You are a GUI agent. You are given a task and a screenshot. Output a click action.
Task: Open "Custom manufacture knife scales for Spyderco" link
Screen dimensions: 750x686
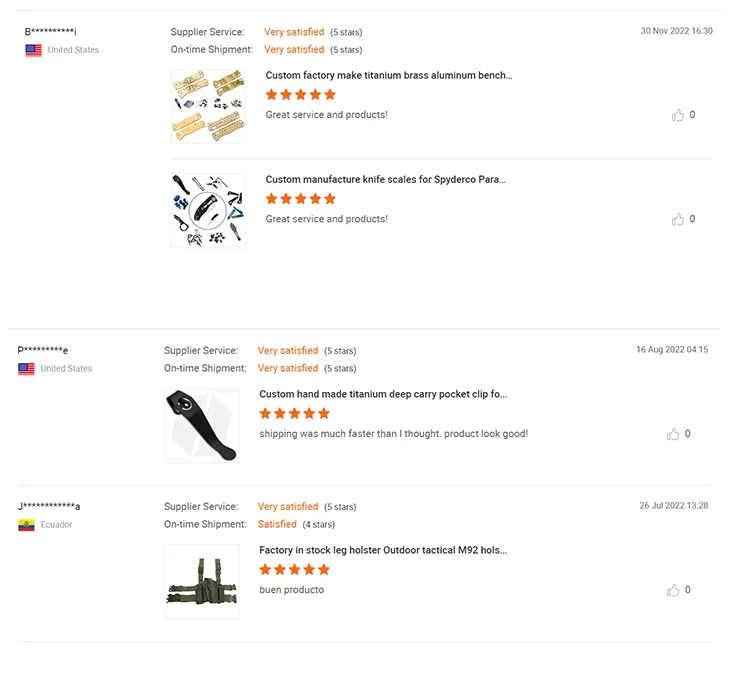coord(386,180)
